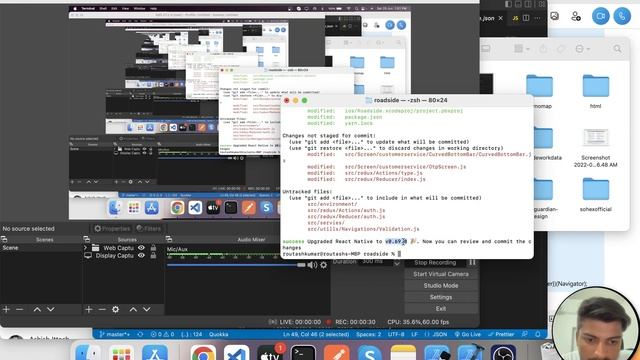Pause the recording in OBS

tap(472, 262)
